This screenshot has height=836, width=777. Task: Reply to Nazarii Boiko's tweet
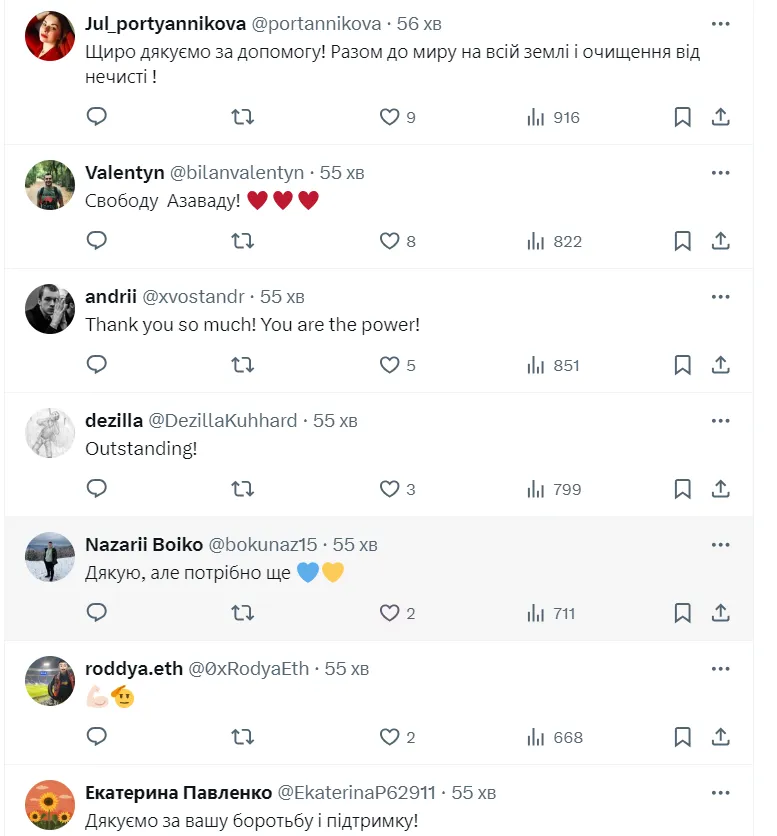tap(97, 613)
